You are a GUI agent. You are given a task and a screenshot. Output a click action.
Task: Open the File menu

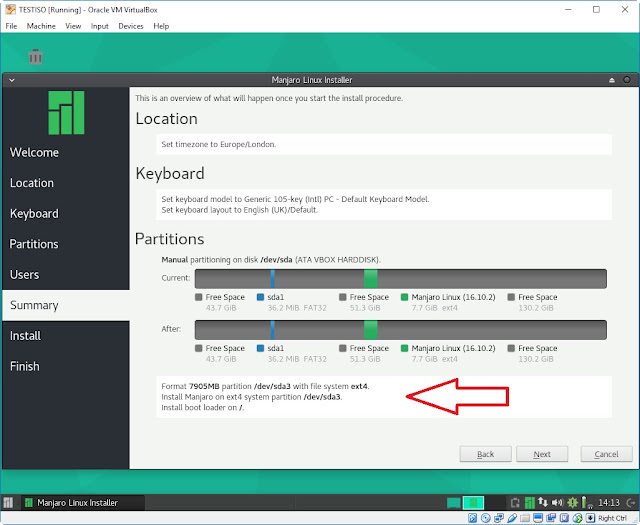coord(11,26)
